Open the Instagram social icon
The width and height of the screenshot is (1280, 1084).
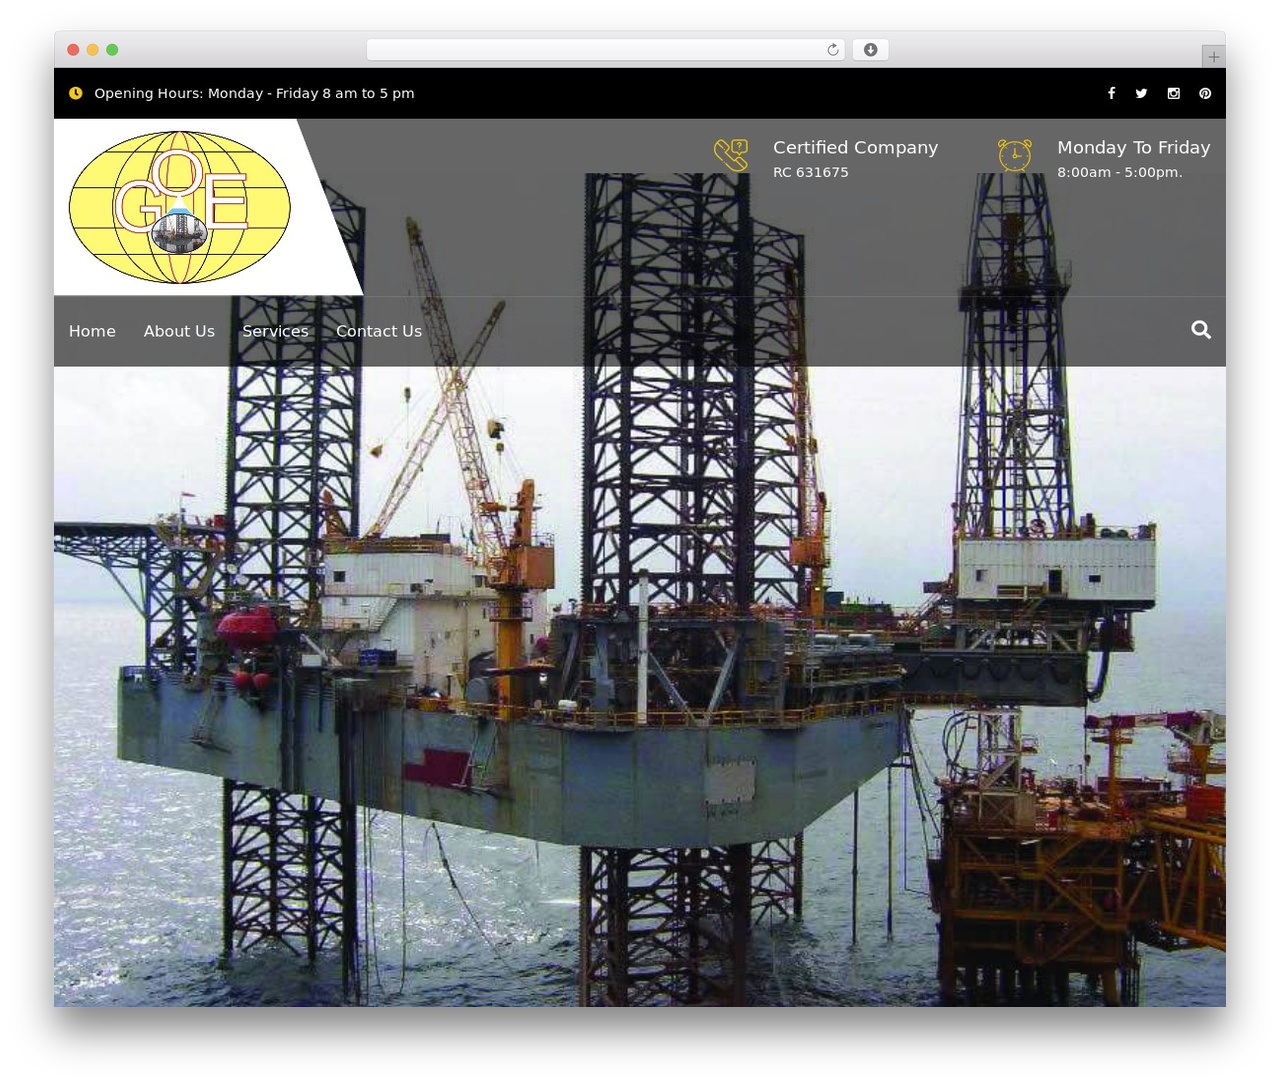tap(1174, 93)
